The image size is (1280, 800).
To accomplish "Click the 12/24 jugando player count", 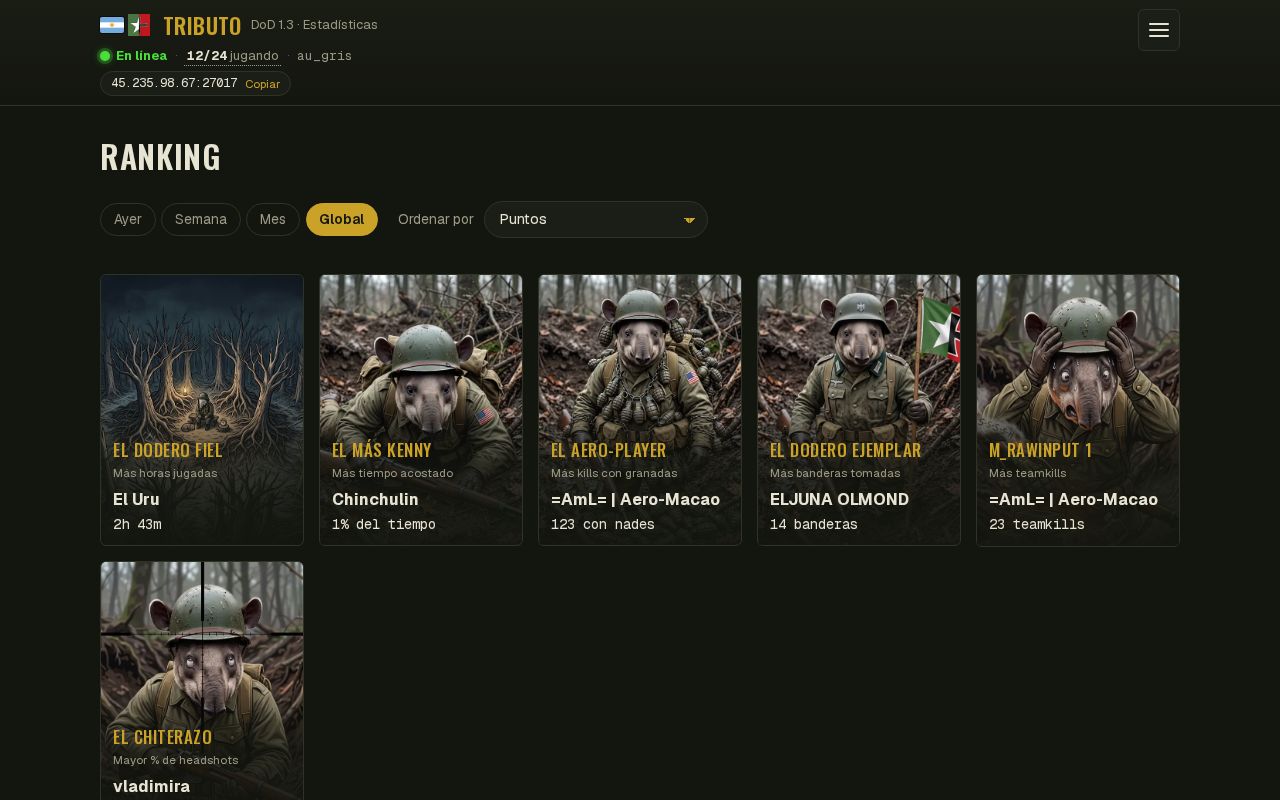I will point(232,56).
